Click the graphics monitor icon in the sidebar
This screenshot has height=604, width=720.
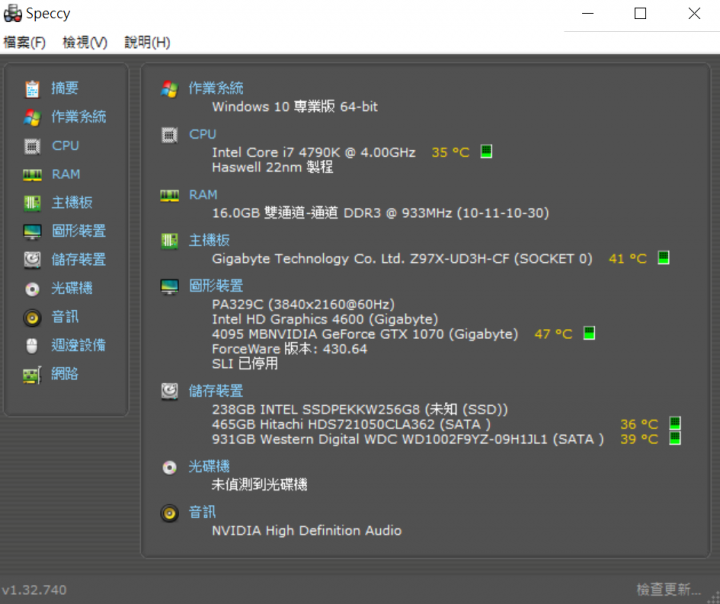(x=32, y=231)
